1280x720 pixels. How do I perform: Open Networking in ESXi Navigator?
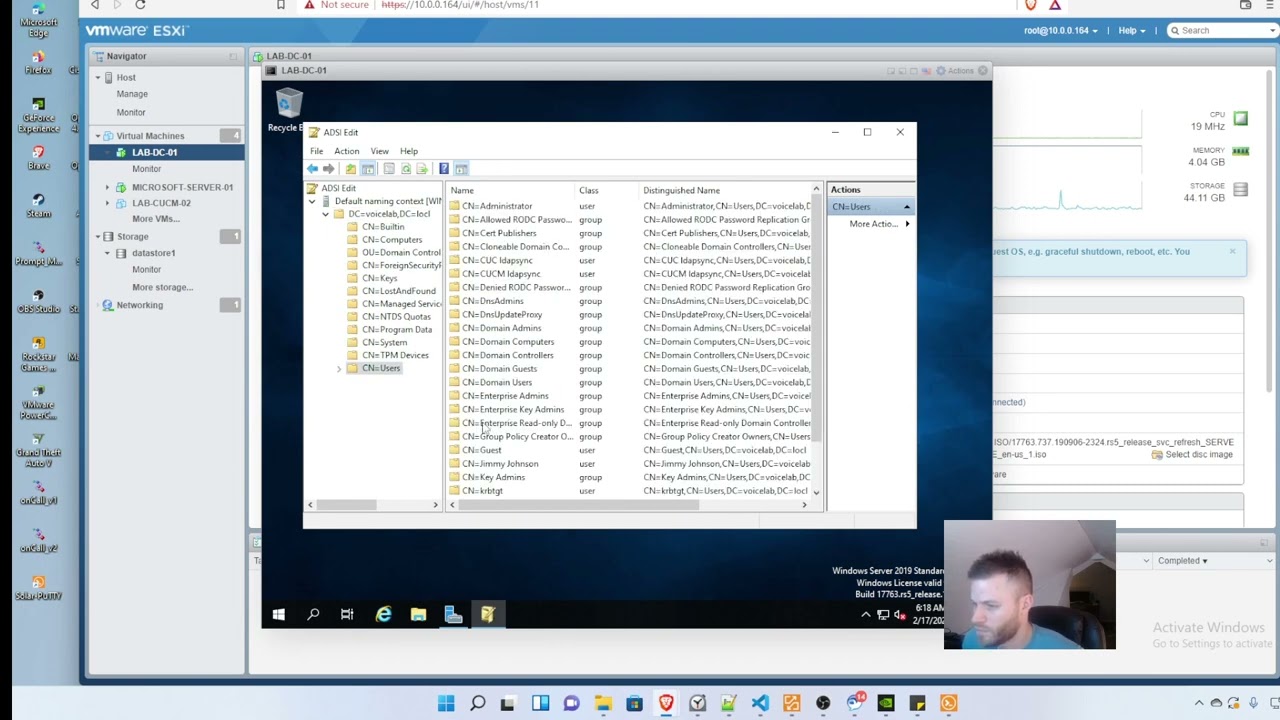tap(139, 305)
